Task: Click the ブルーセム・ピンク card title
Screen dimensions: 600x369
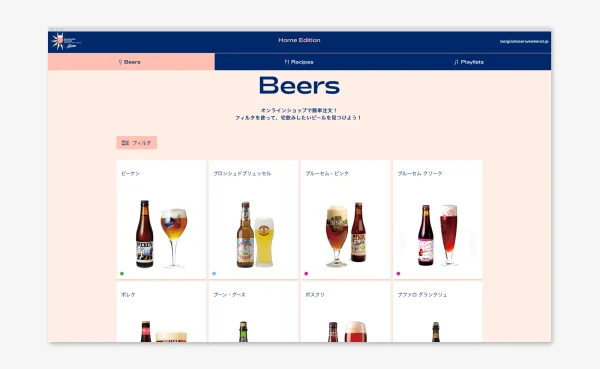Action: (327, 173)
